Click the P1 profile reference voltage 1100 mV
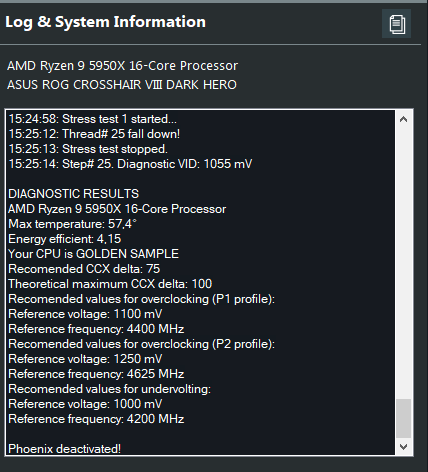Screen dimensions: 428x472 (85, 314)
